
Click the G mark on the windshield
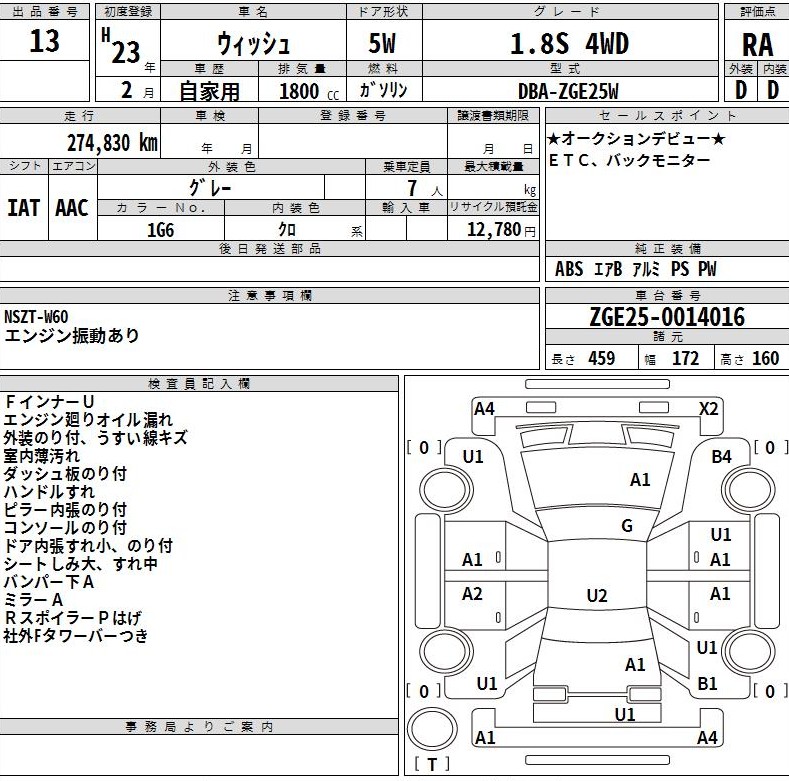(627, 526)
